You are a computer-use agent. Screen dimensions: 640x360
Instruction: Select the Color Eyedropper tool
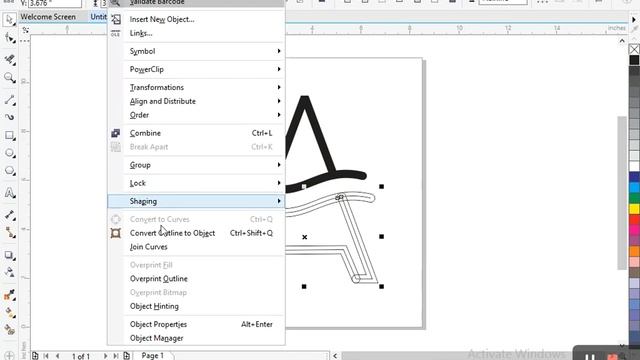pos(9,295)
